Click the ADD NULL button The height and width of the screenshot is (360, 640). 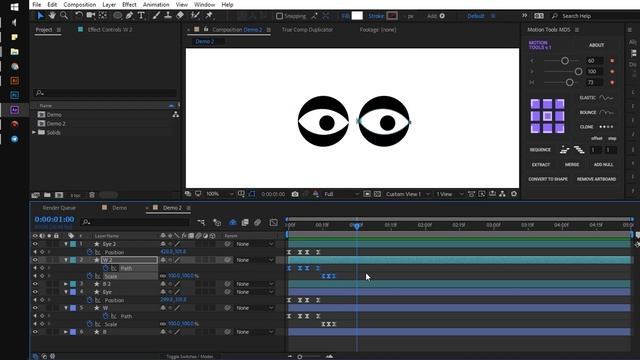604,164
